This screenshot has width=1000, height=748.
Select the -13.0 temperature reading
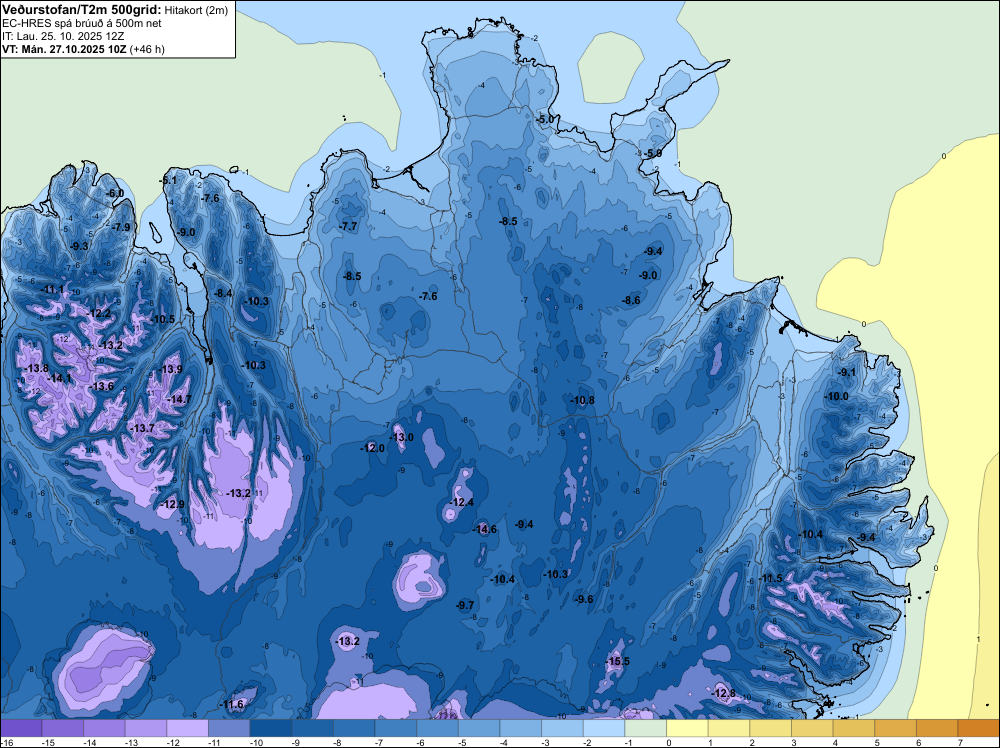[402, 437]
